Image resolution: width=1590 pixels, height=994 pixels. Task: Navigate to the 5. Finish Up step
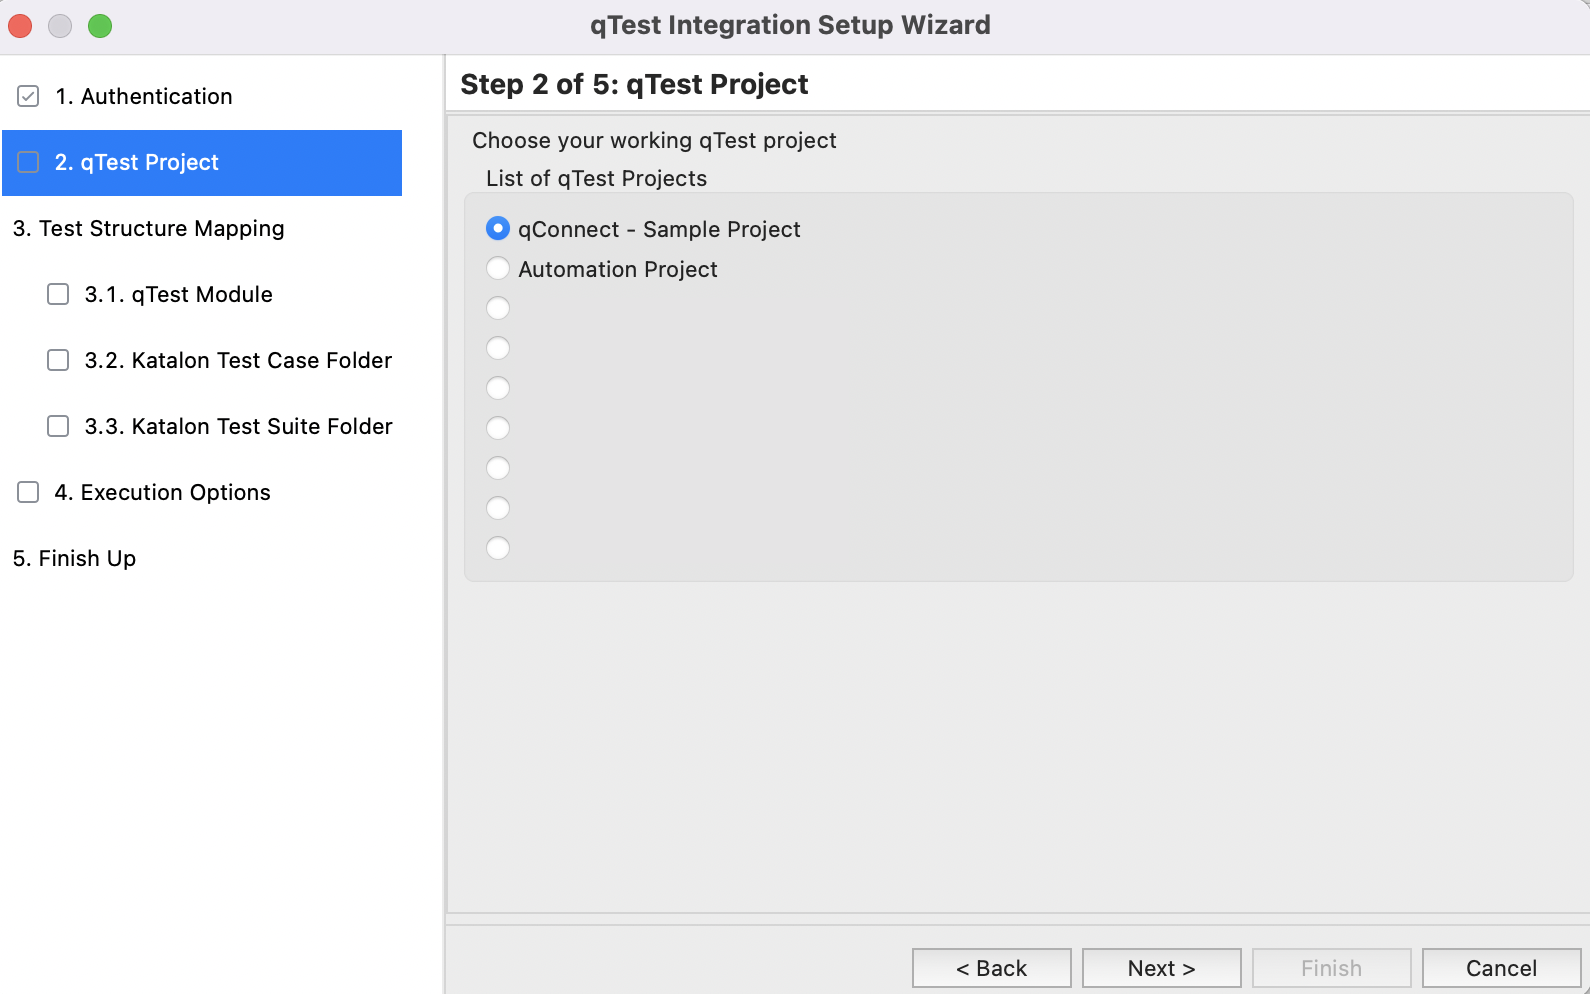point(74,558)
